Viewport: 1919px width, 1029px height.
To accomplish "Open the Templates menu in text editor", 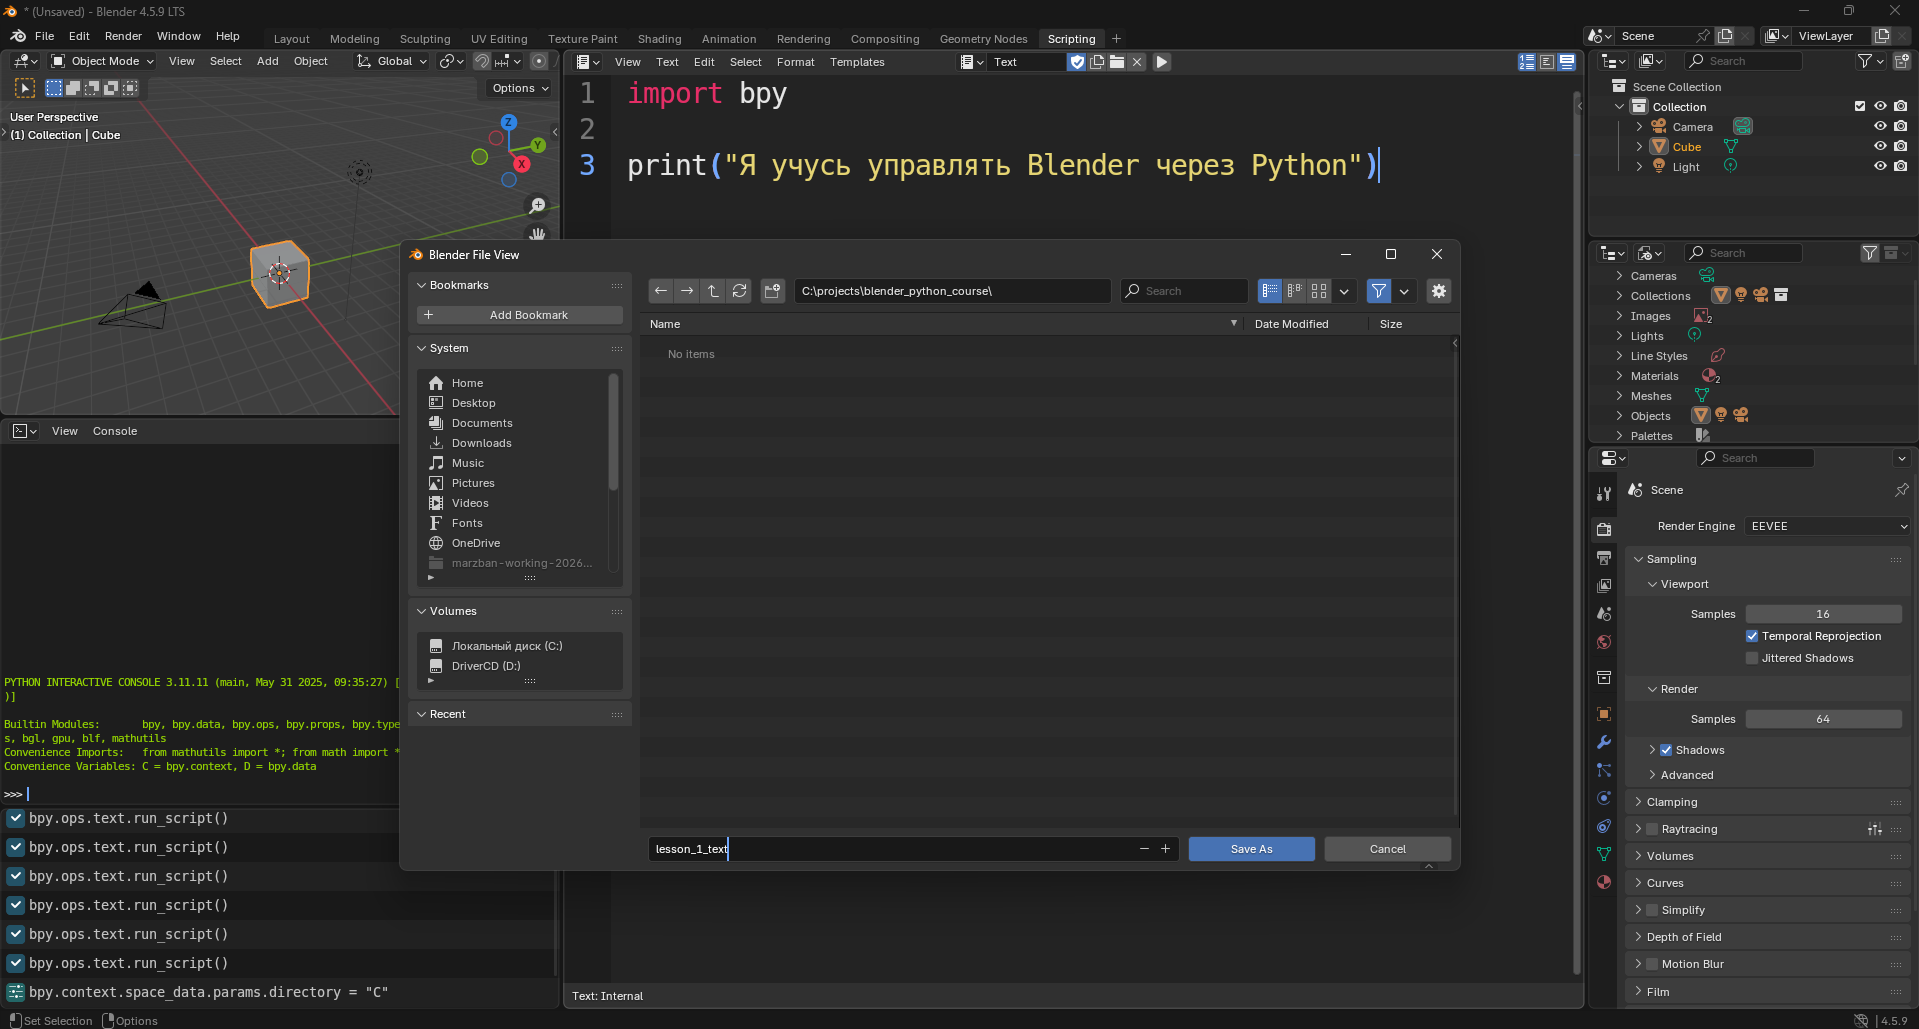I will point(857,62).
